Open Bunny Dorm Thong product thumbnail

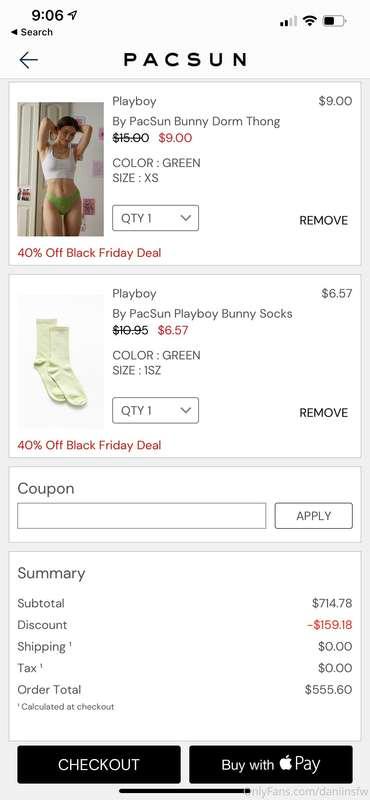coord(60,169)
